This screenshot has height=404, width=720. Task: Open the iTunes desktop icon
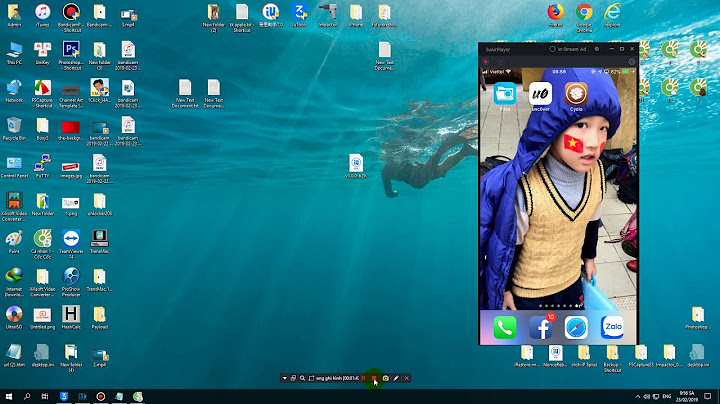click(42, 15)
